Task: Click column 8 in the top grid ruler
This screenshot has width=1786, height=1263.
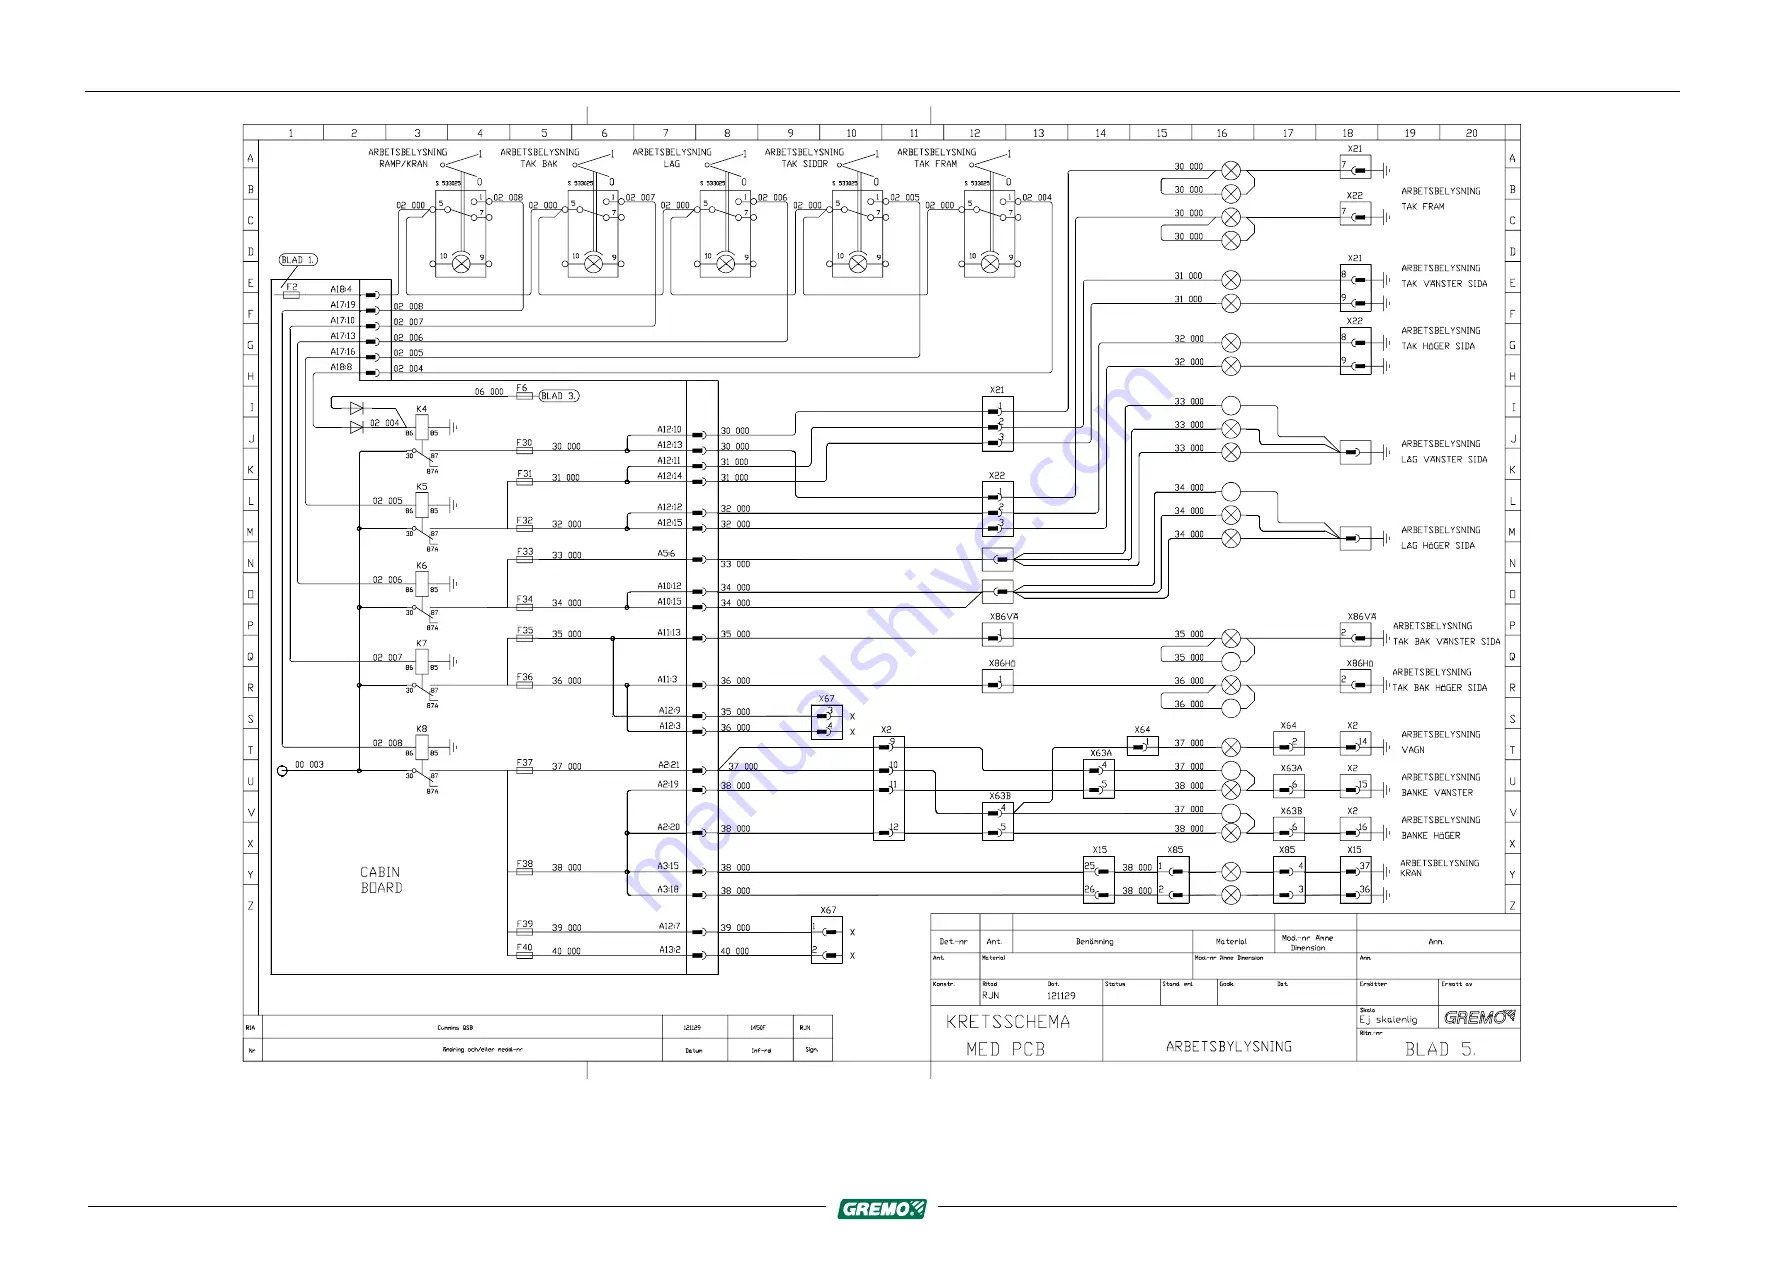Action: (x=727, y=132)
